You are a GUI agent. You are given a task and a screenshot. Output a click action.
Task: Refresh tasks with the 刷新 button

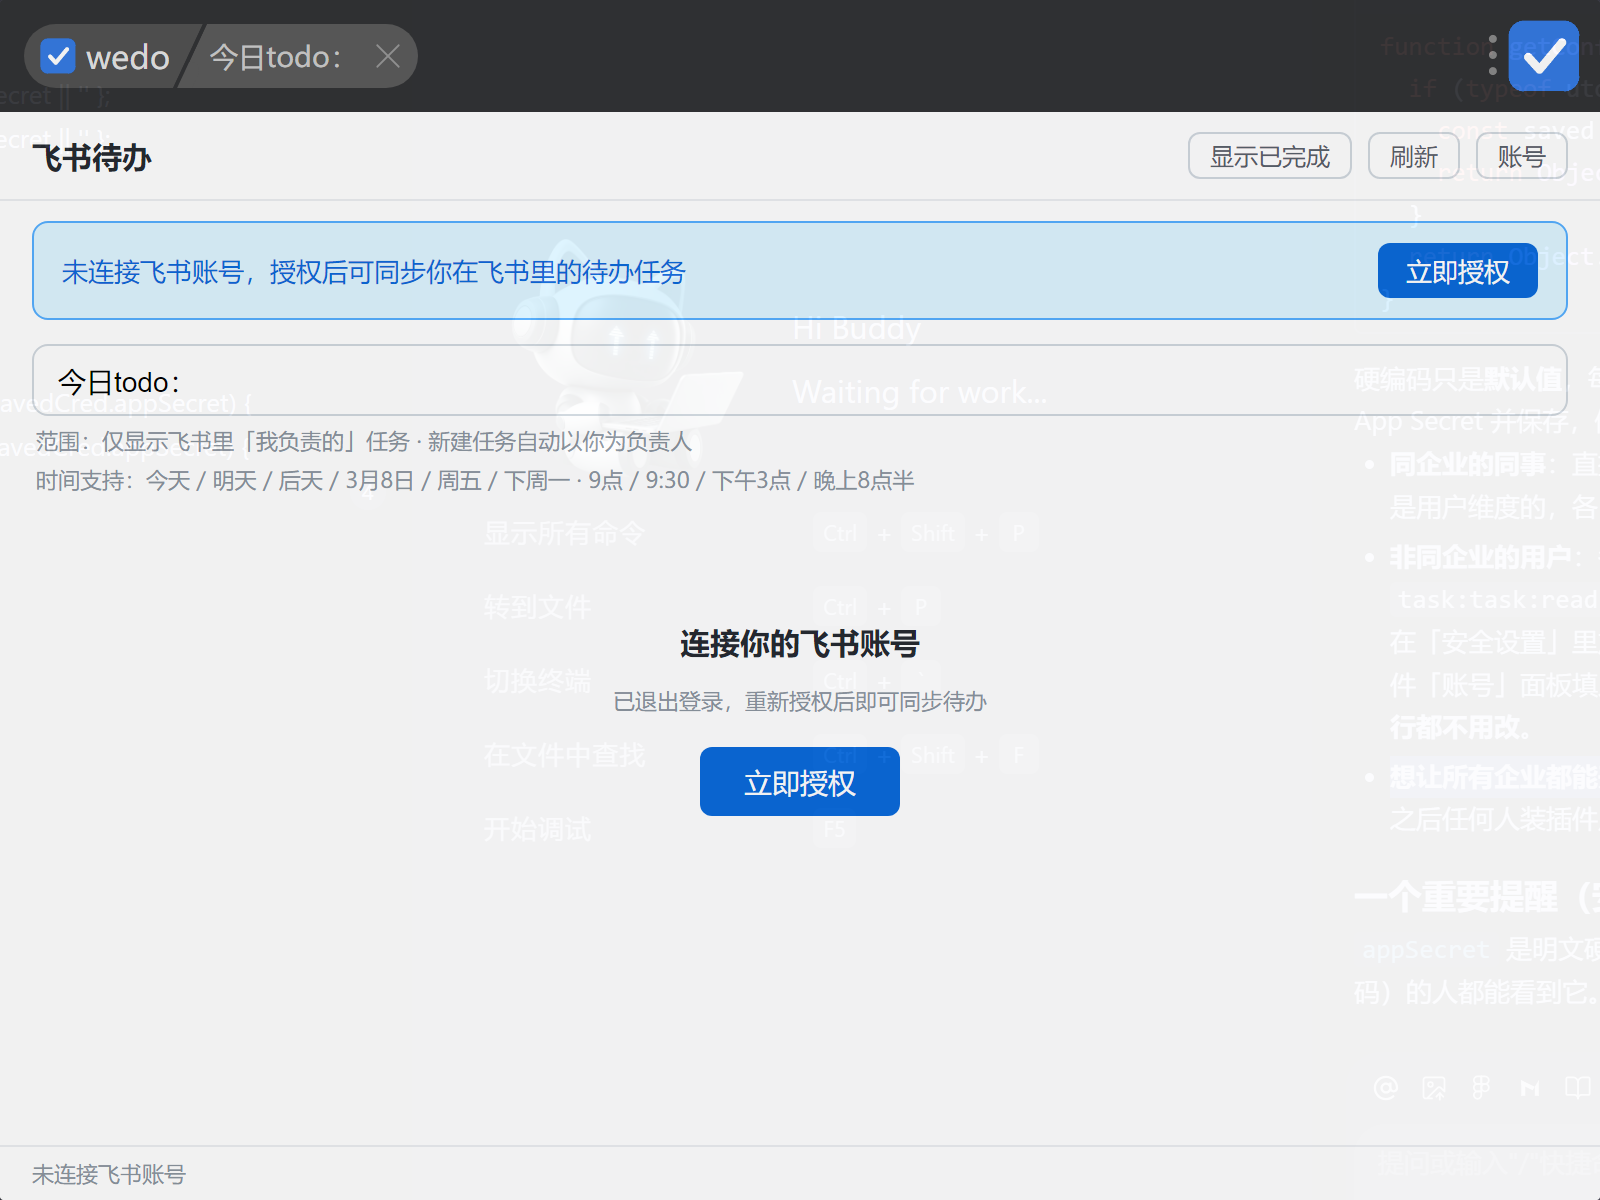pos(1414,156)
